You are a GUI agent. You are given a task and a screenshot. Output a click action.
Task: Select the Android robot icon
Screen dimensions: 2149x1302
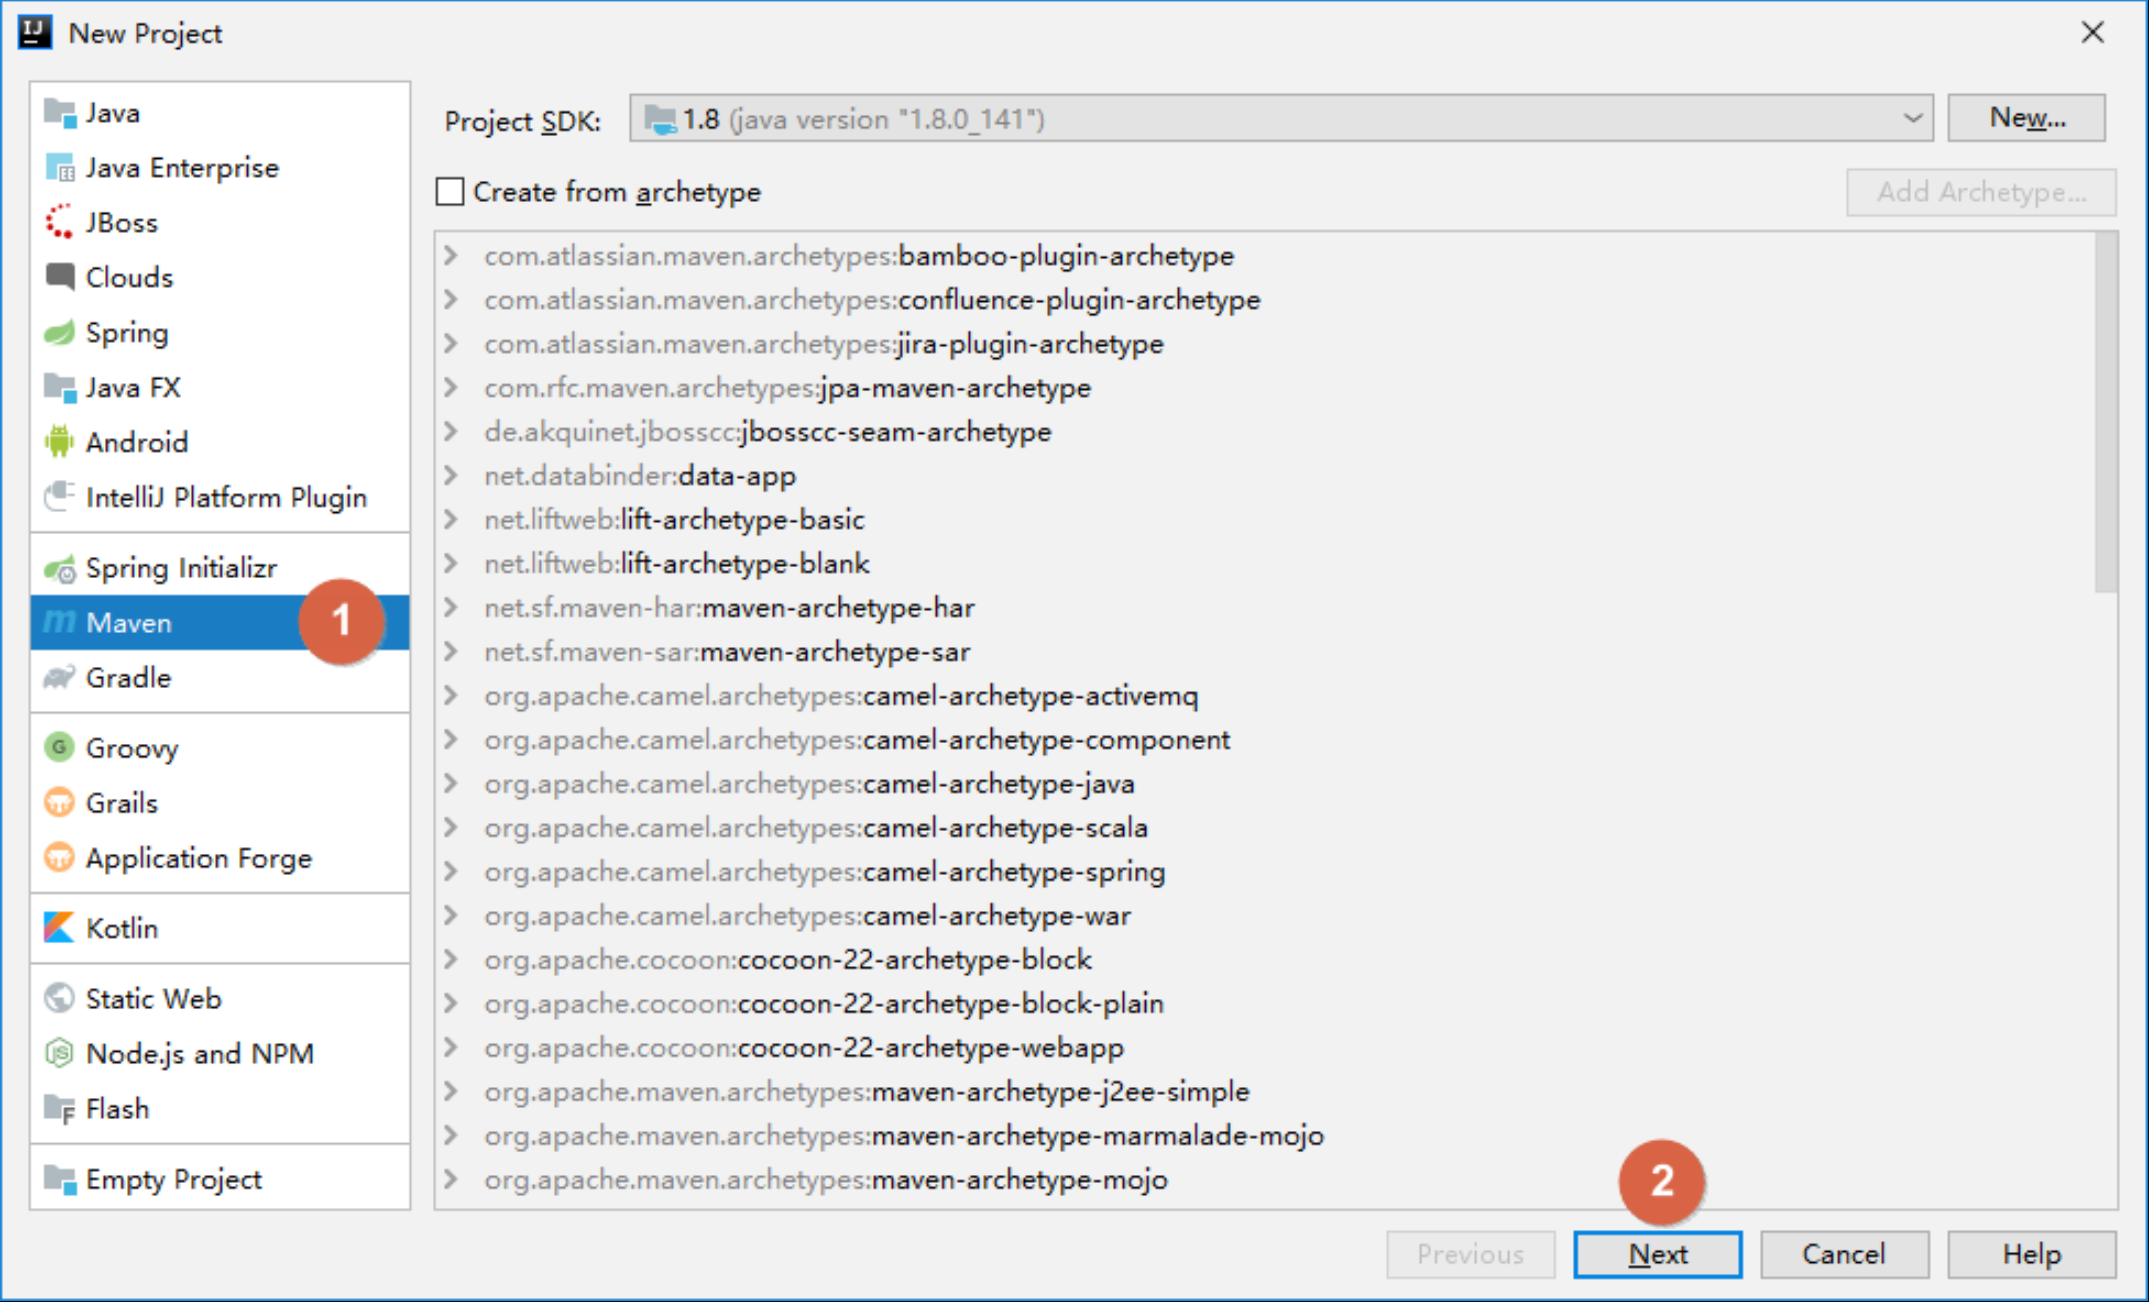60,442
